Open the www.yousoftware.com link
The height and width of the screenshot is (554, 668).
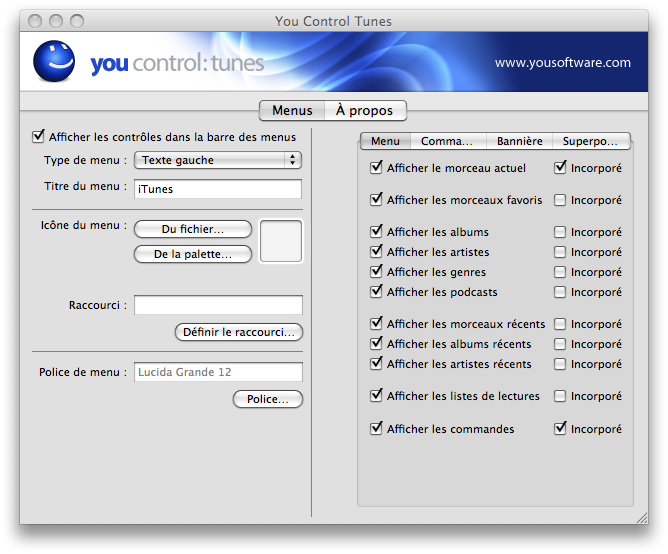[x=562, y=63]
